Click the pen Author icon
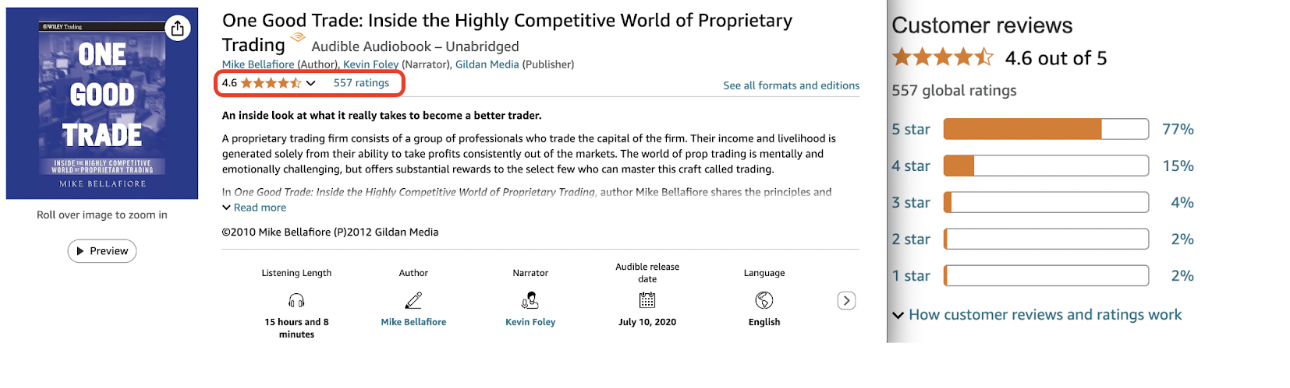 coord(413,300)
